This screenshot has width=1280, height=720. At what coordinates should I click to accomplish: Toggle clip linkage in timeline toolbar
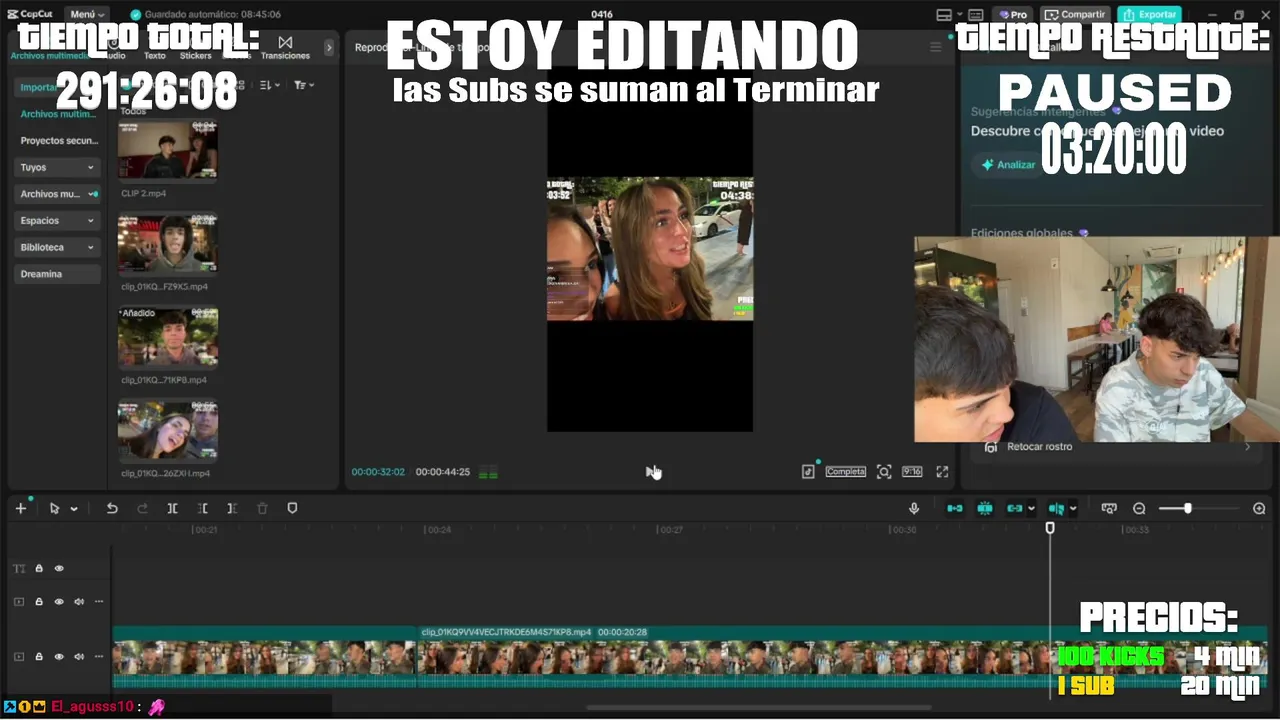point(1014,508)
